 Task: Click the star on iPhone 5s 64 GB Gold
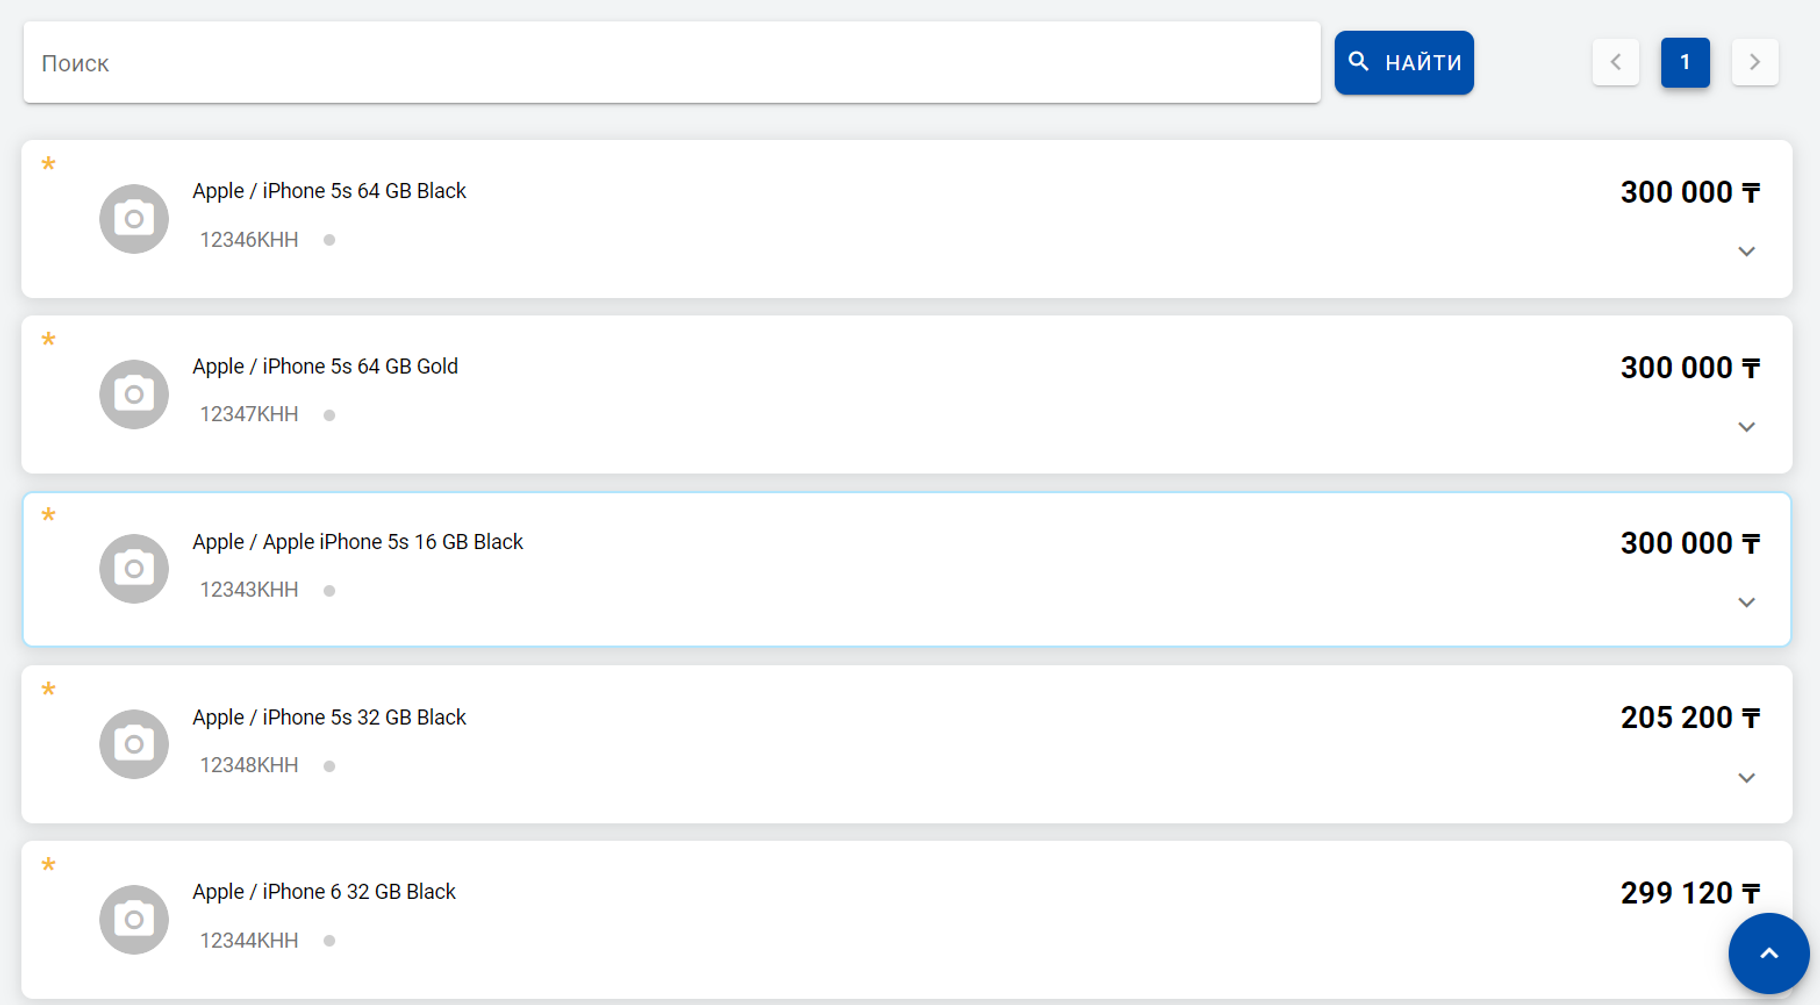(48, 340)
